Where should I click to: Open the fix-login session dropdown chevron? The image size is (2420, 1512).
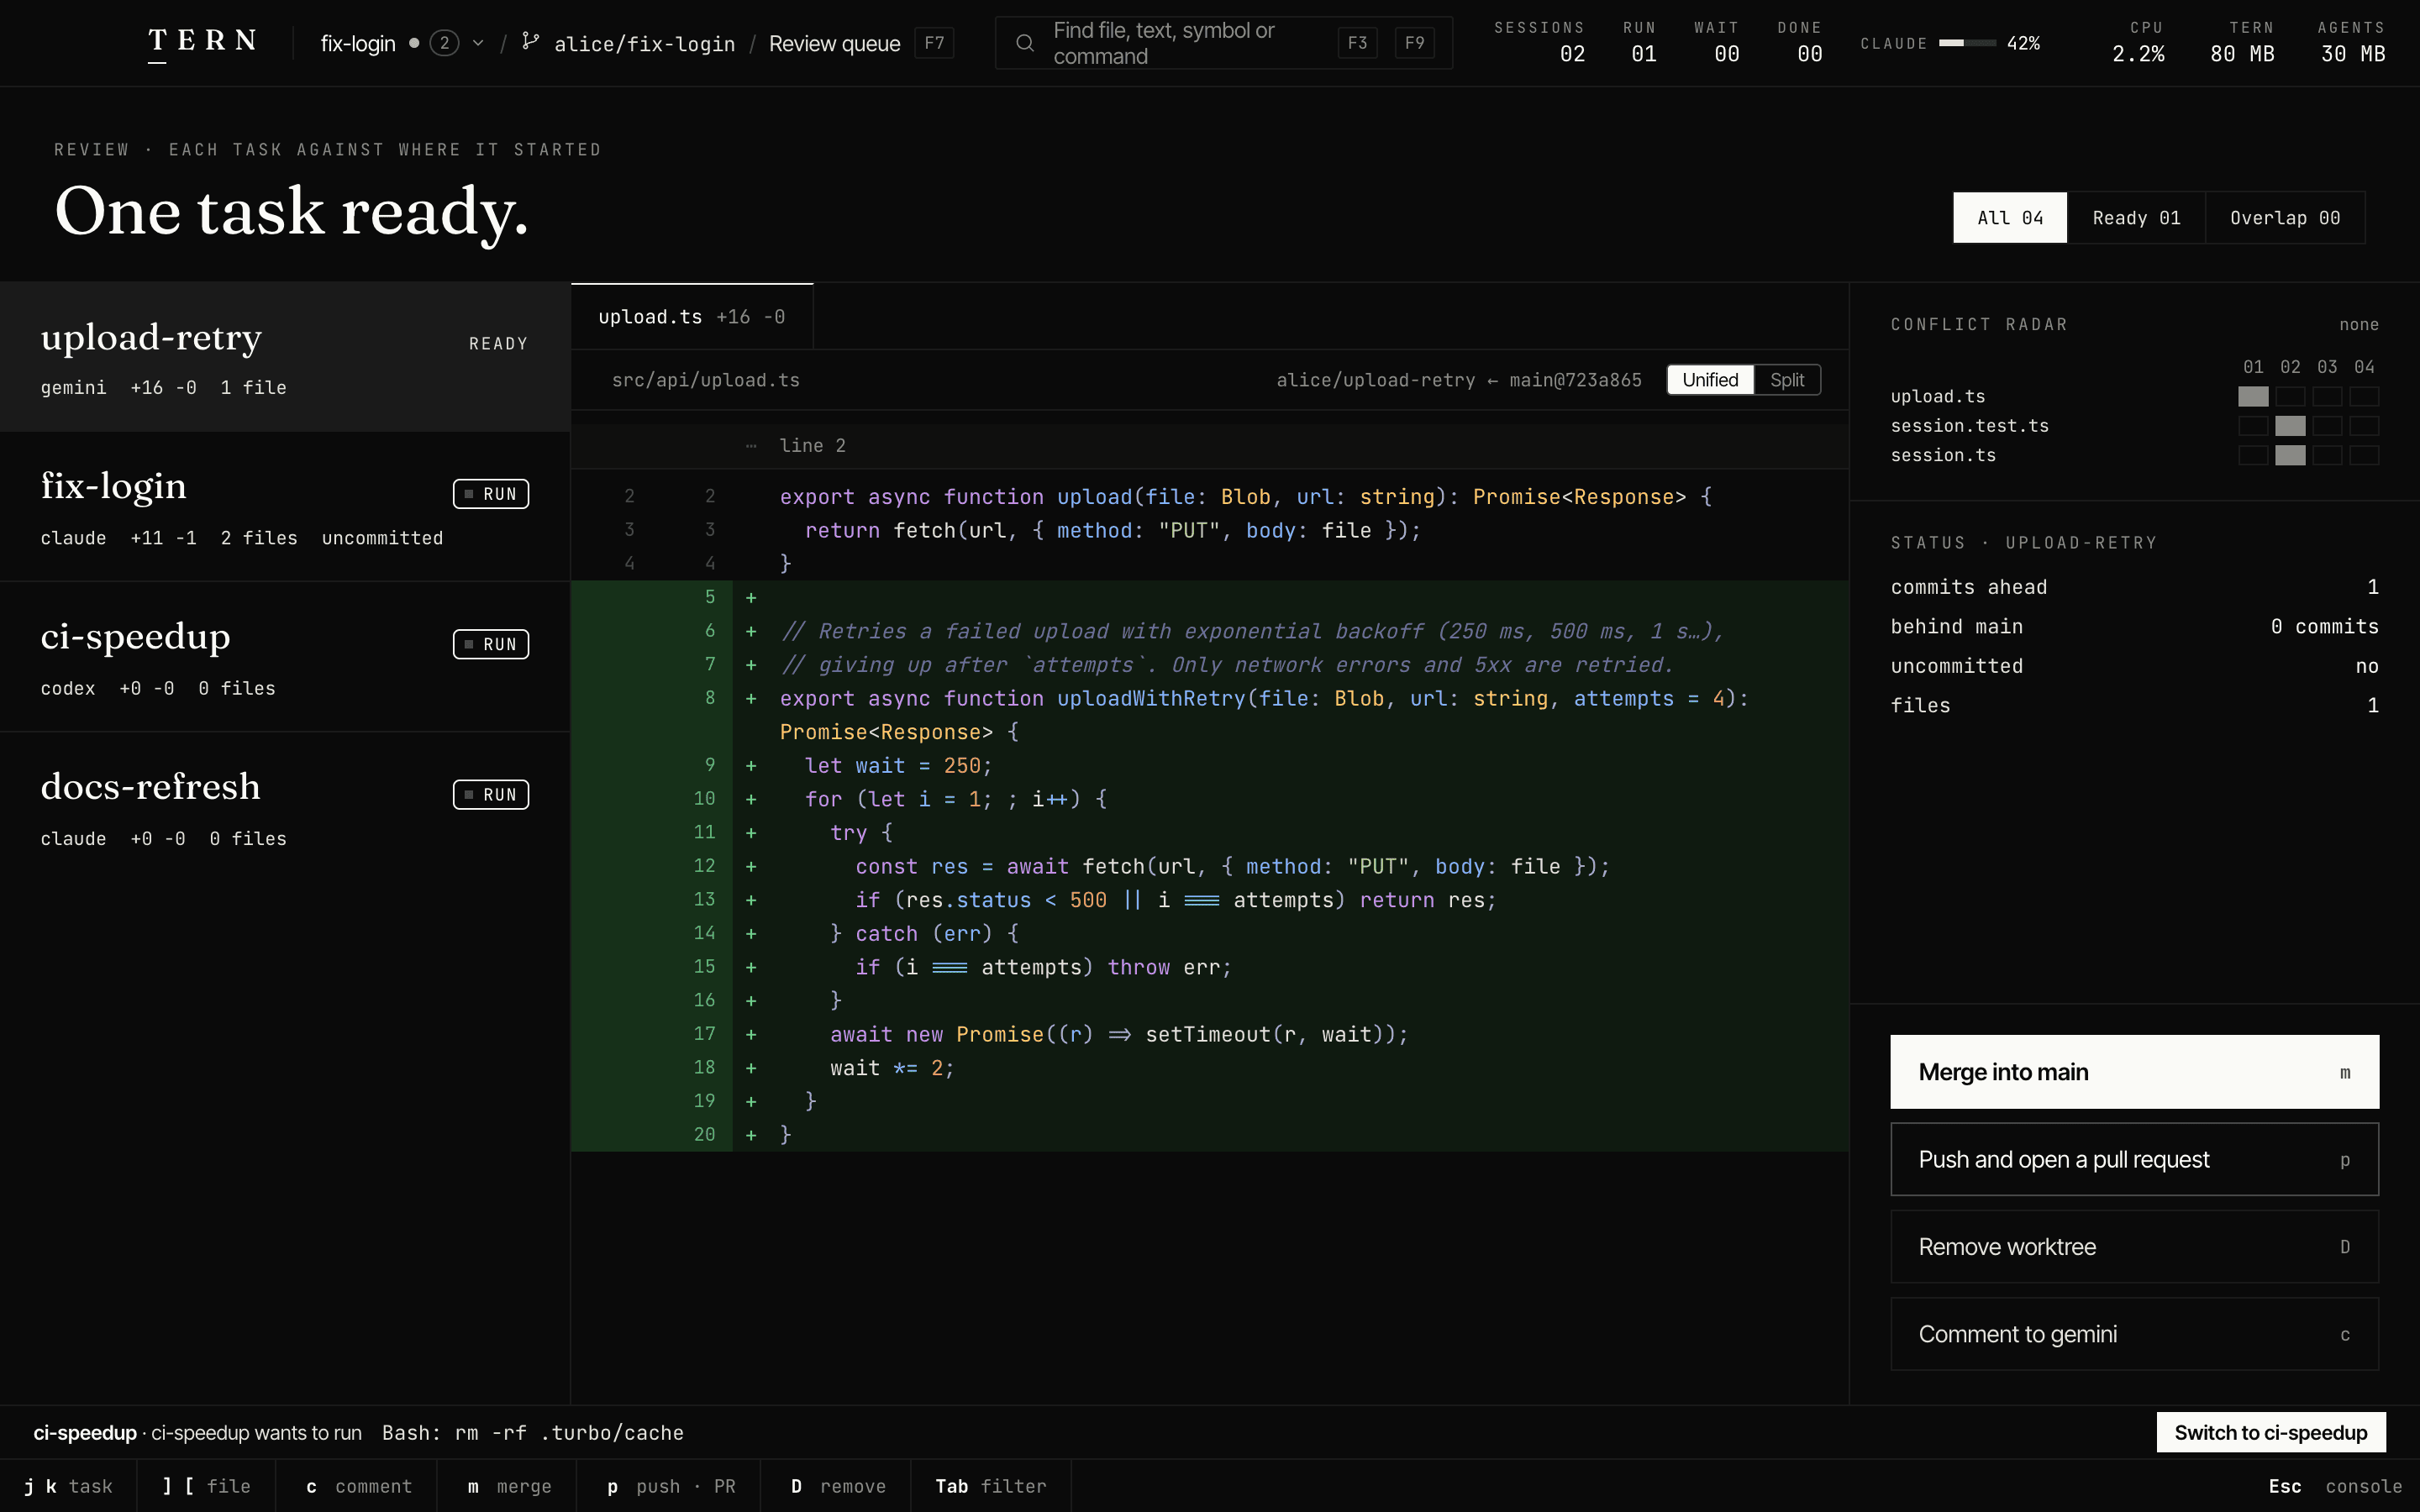[x=478, y=43]
